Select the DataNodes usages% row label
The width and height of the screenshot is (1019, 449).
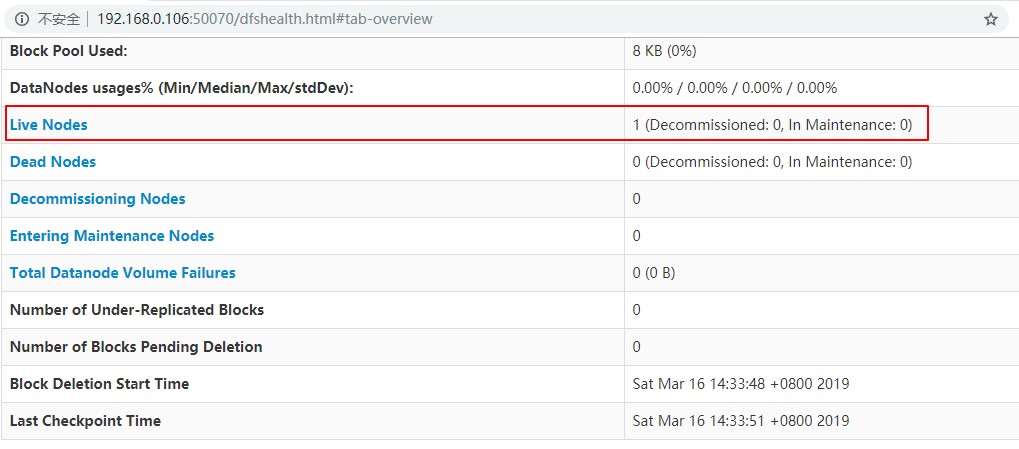coord(182,88)
